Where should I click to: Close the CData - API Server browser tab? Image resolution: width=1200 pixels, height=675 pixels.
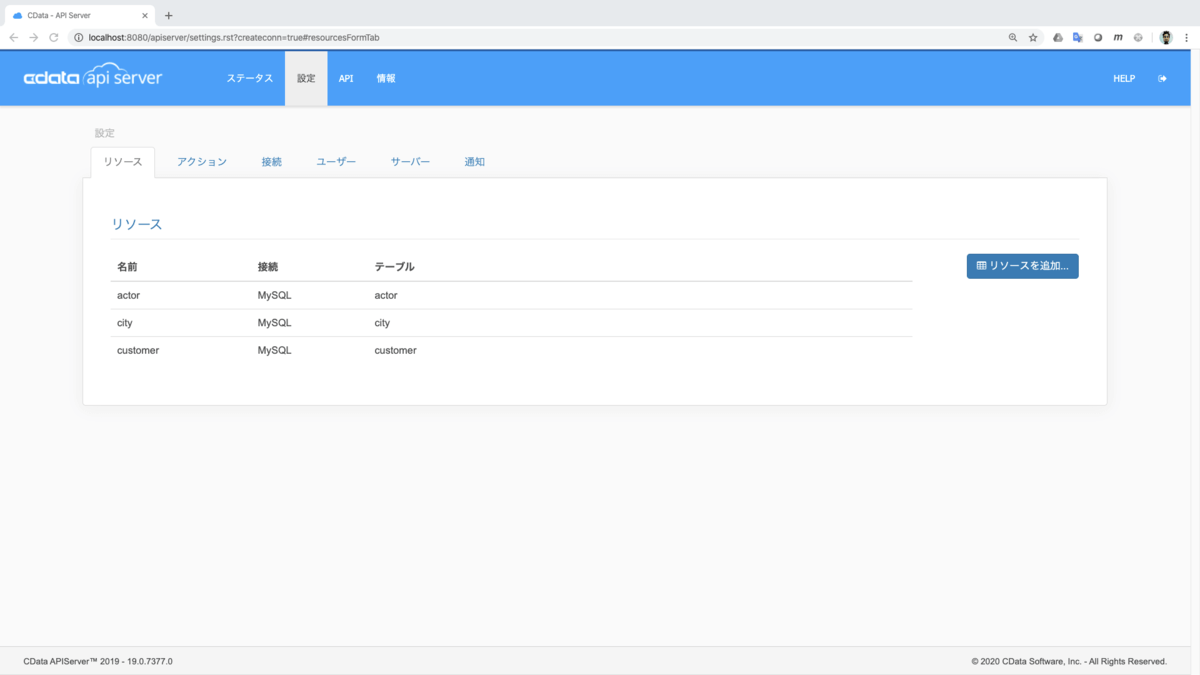(145, 15)
